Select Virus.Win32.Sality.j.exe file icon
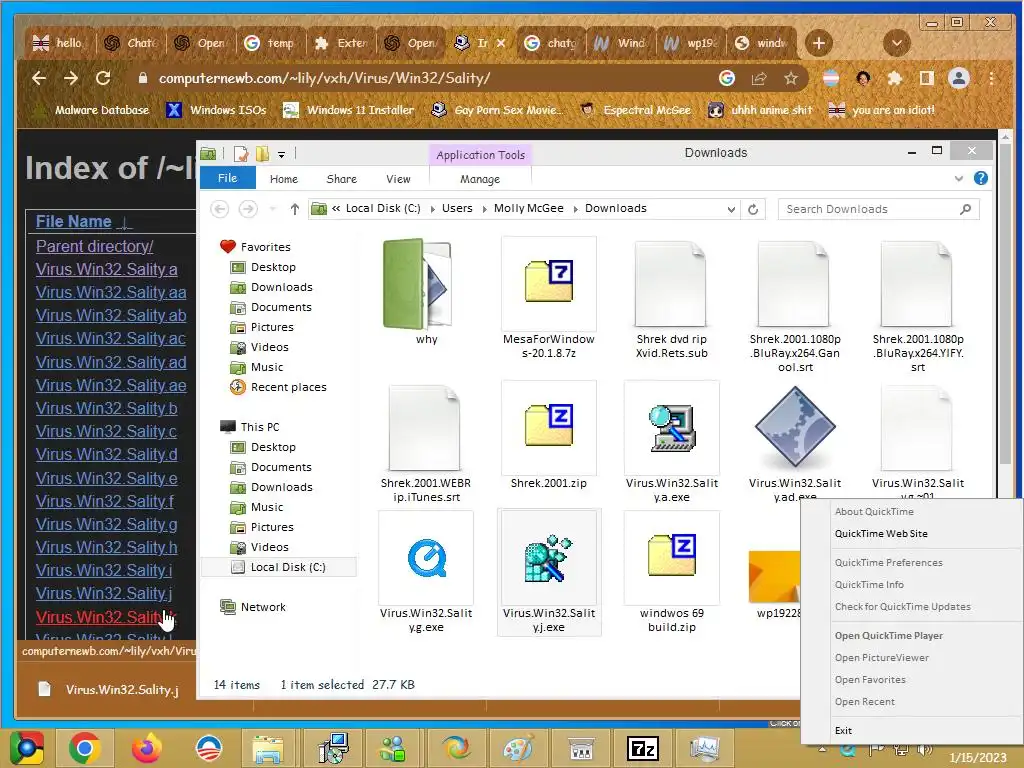 [549, 558]
